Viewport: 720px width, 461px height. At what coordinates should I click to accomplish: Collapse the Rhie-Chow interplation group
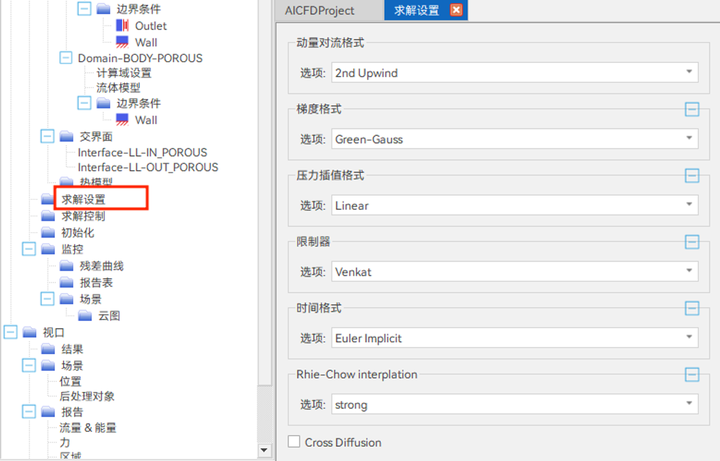click(x=692, y=374)
